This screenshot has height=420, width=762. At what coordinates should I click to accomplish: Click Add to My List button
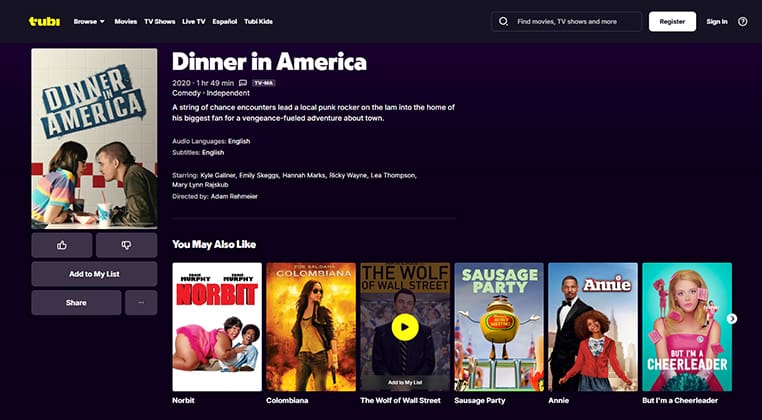click(94, 274)
